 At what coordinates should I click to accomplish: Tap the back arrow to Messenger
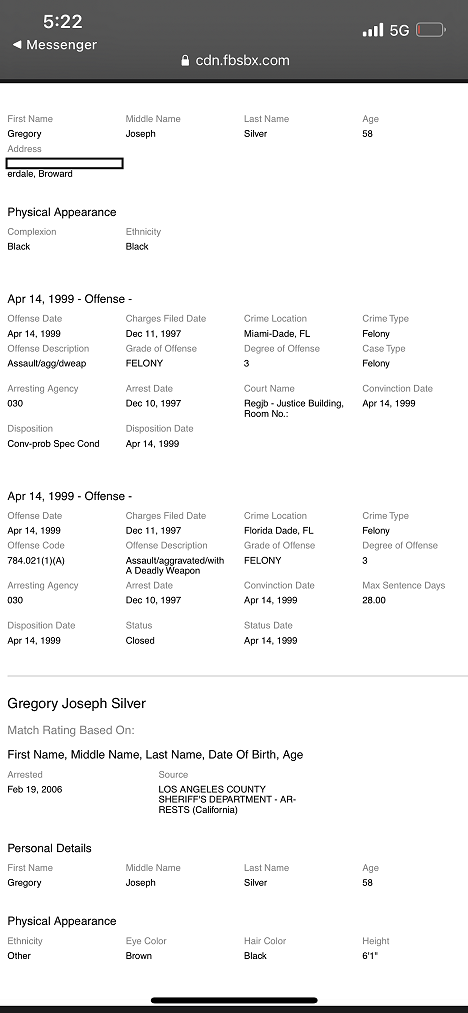[x=17, y=45]
